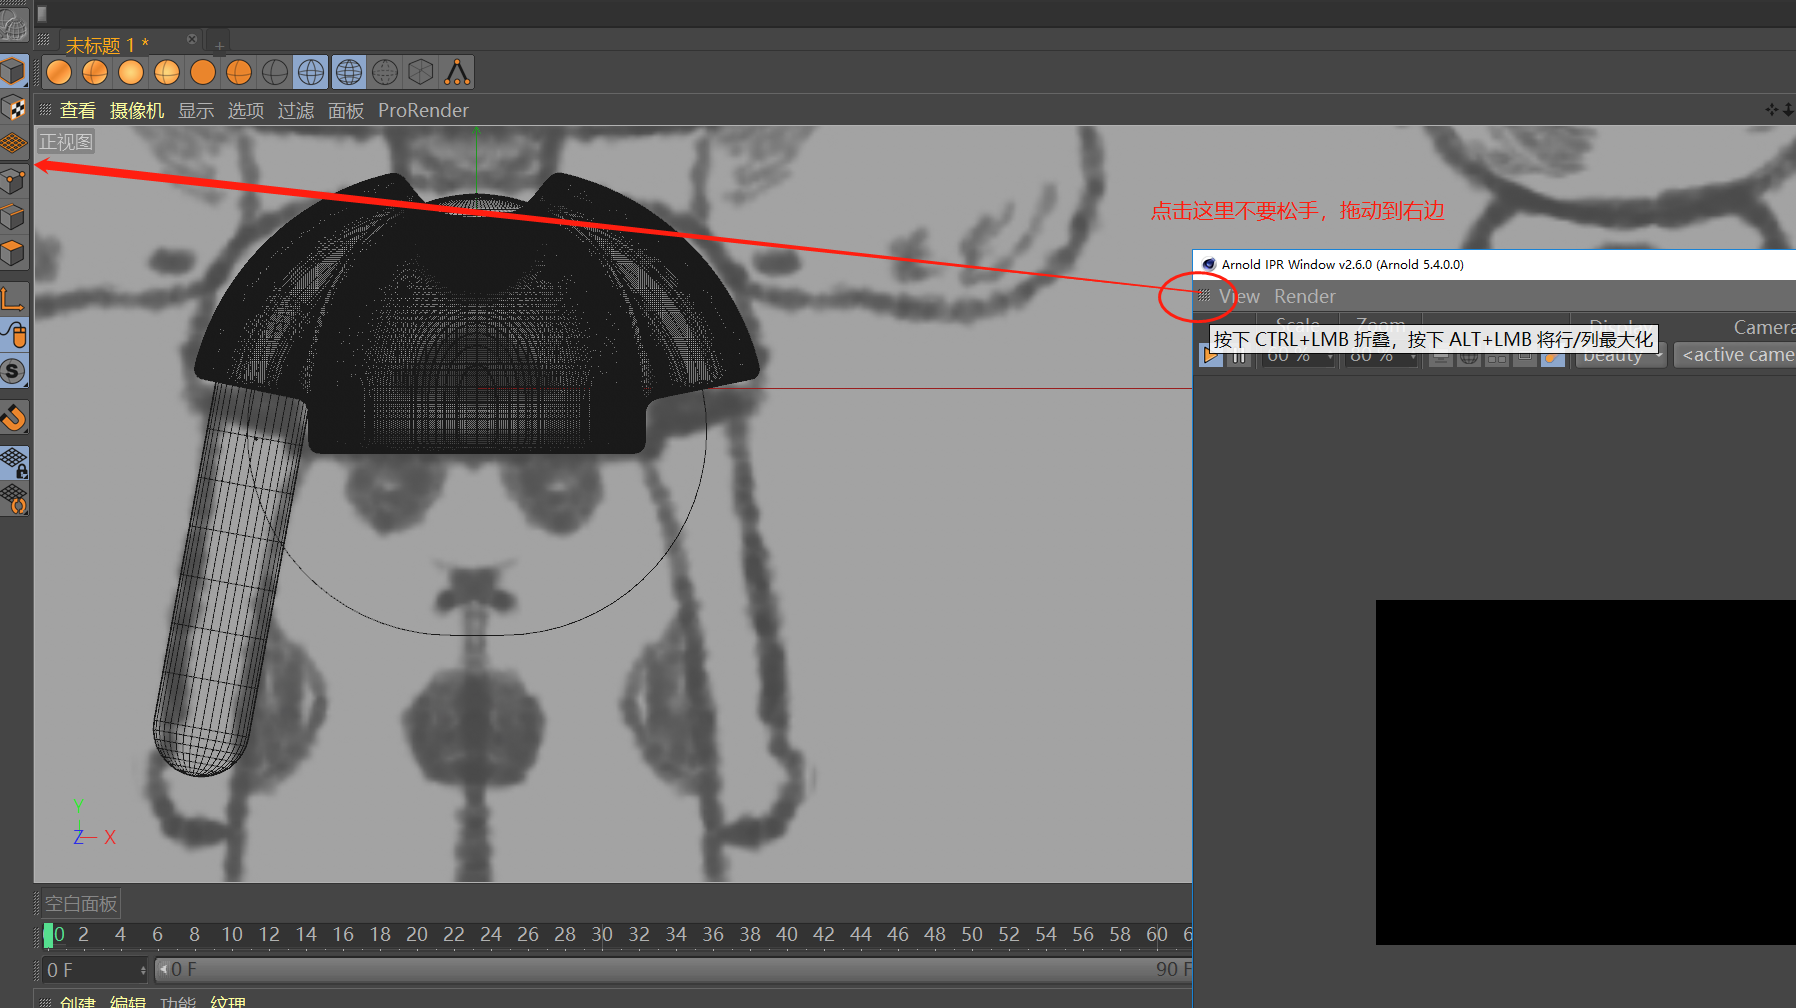Open the 纹理 menu in material panel
1796x1008 pixels.
228,1001
